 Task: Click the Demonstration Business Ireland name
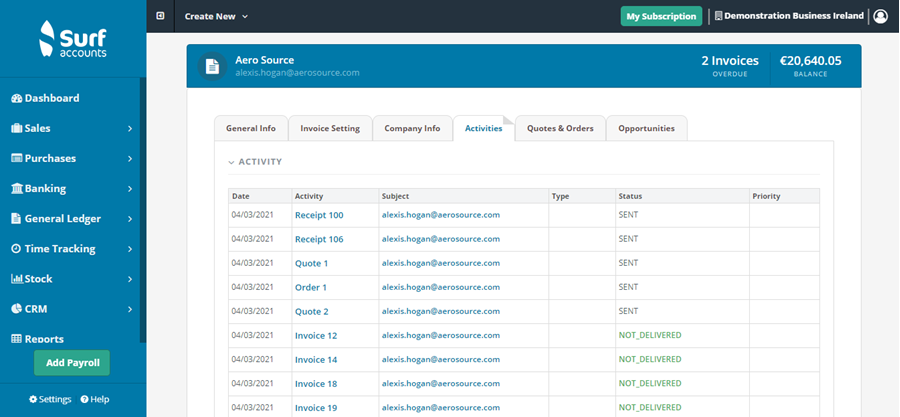pyautogui.click(x=794, y=16)
